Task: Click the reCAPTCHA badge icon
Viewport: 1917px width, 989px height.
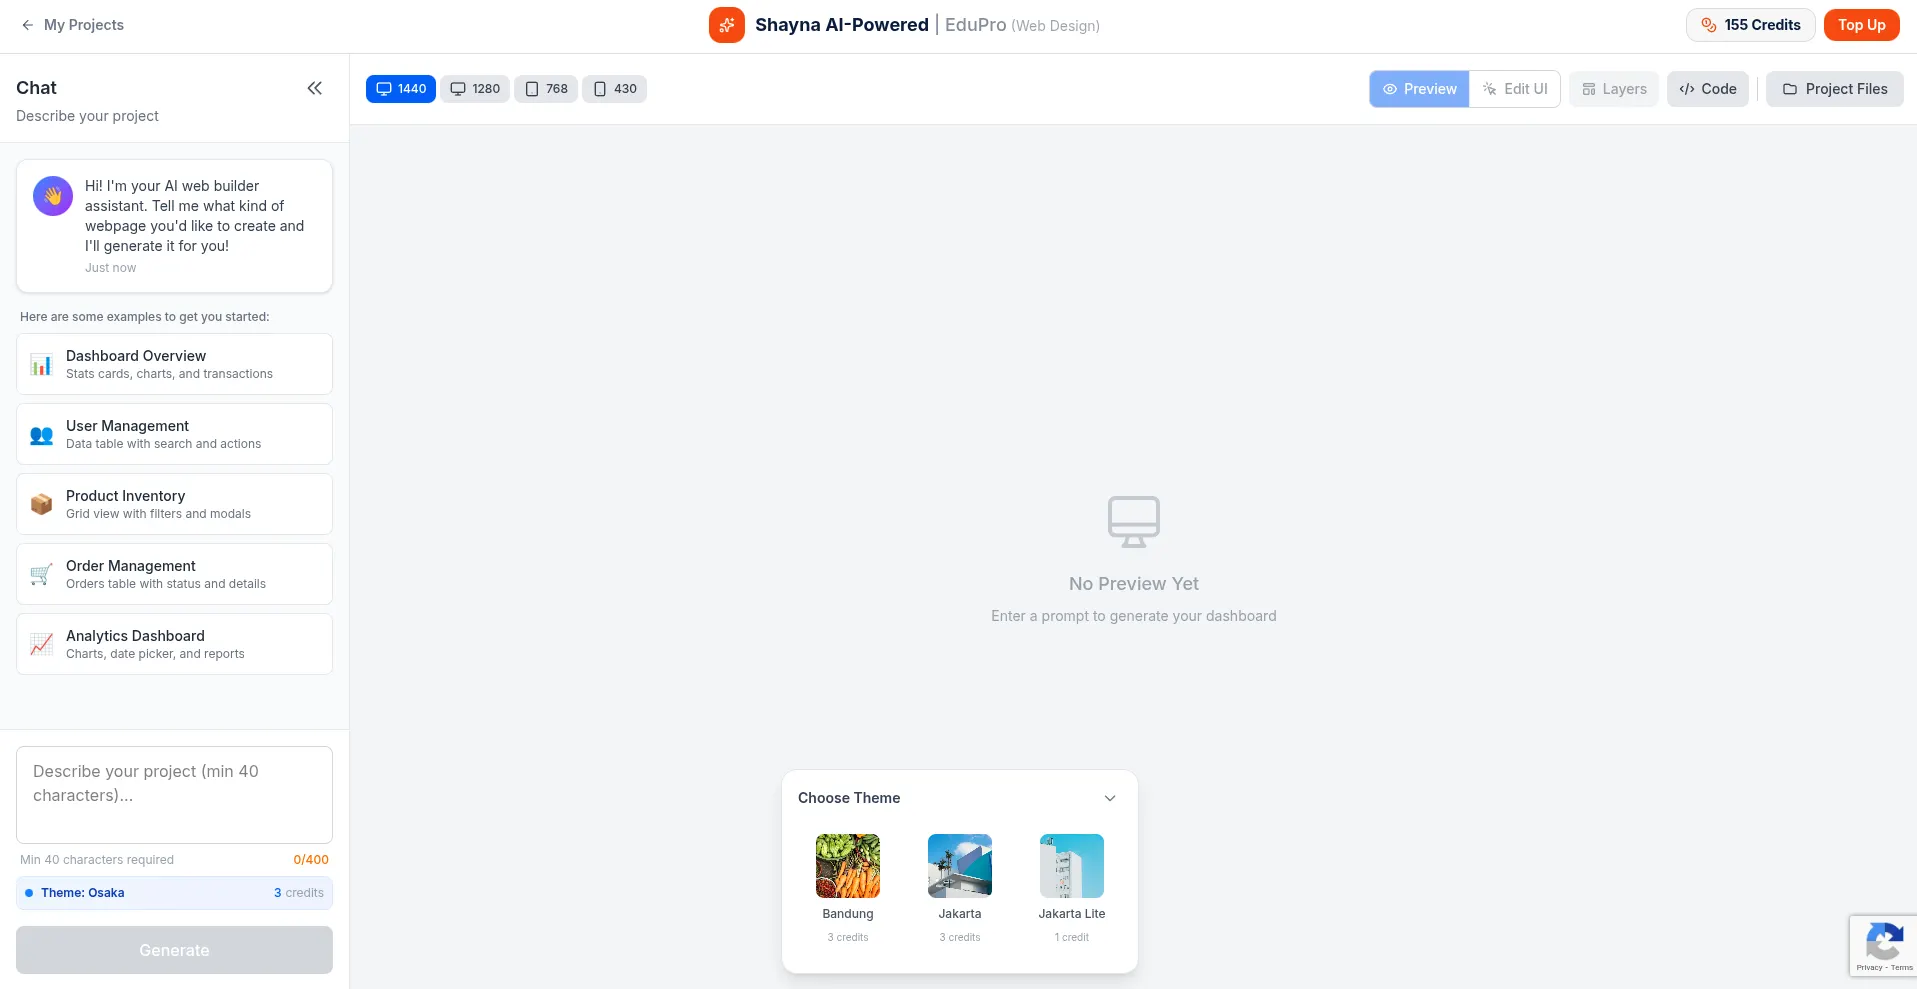Action: (1883, 942)
